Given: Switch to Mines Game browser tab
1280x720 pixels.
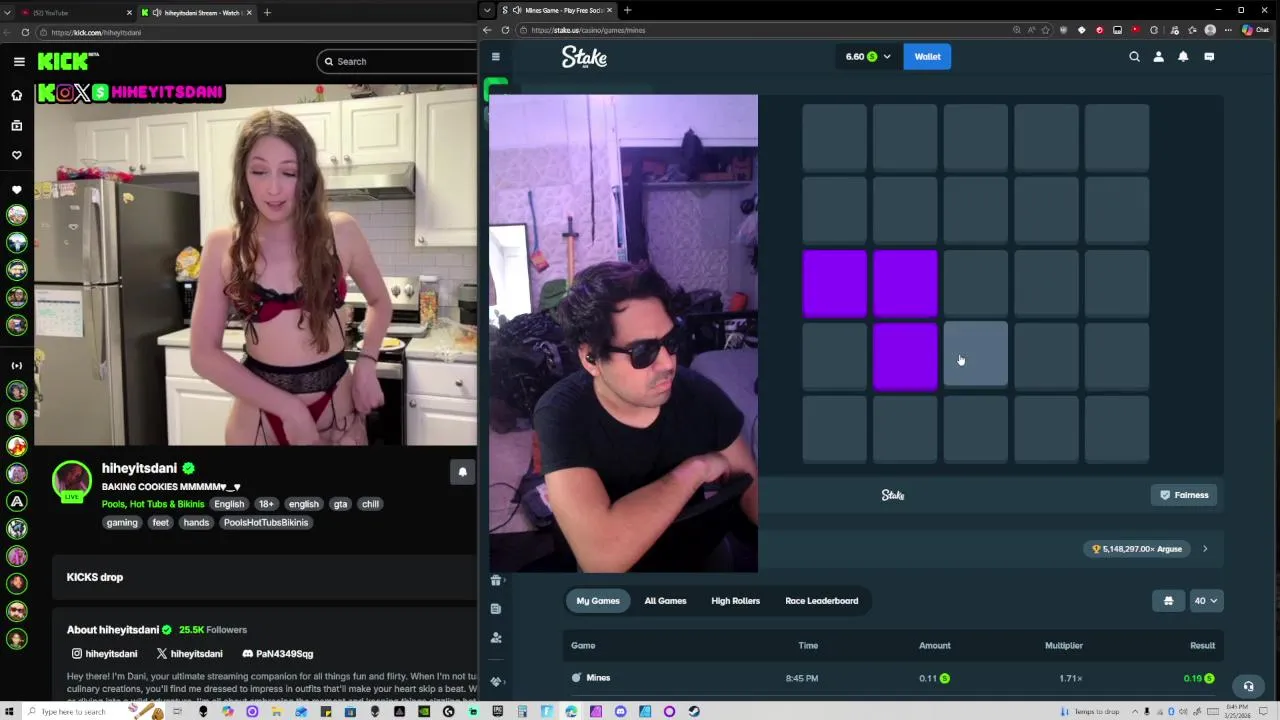Looking at the screenshot, I should [x=555, y=10].
